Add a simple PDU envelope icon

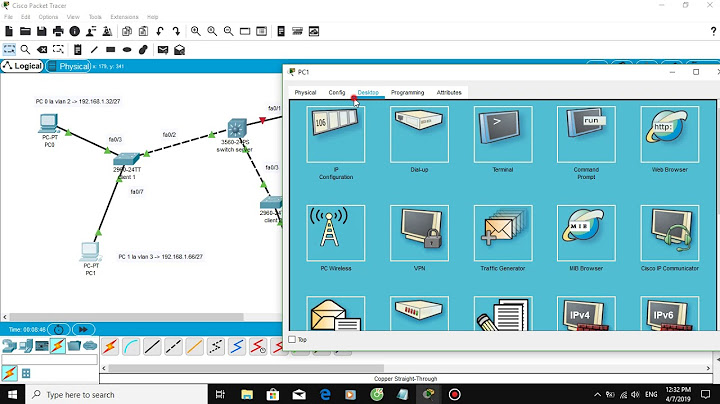tap(163, 50)
